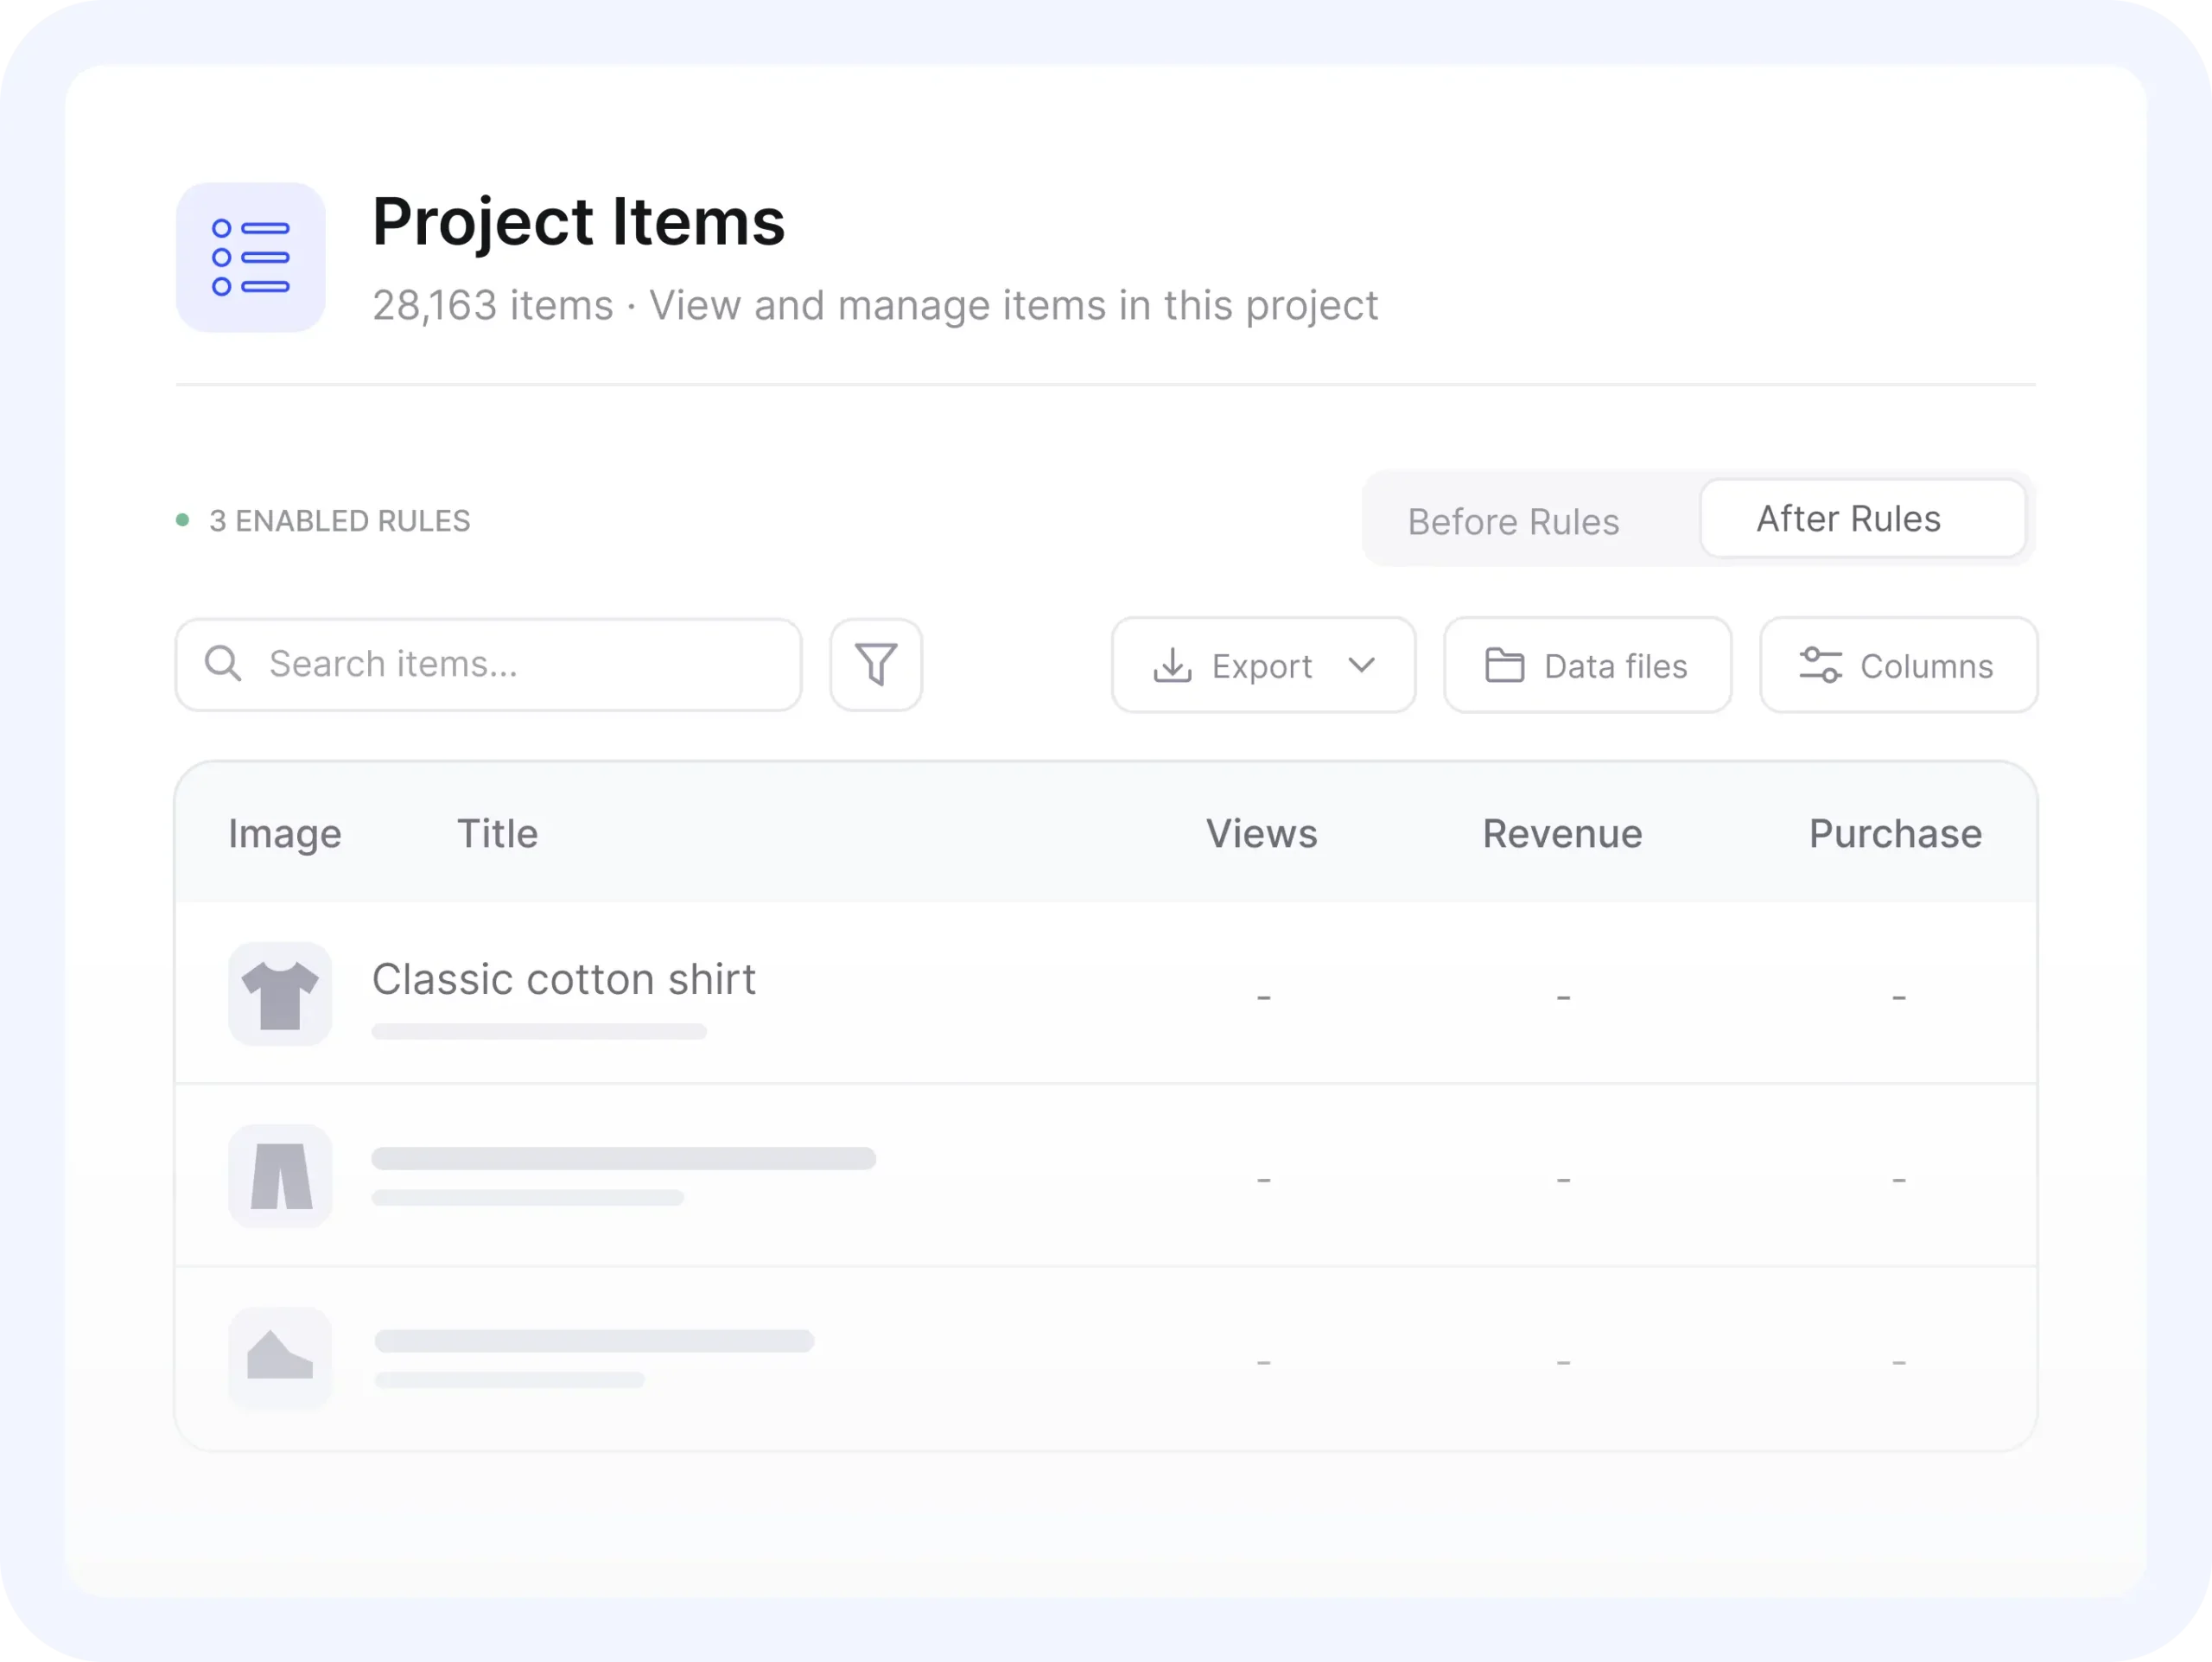
Task: Sort by the Purchase column header
Action: tap(1895, 834)
